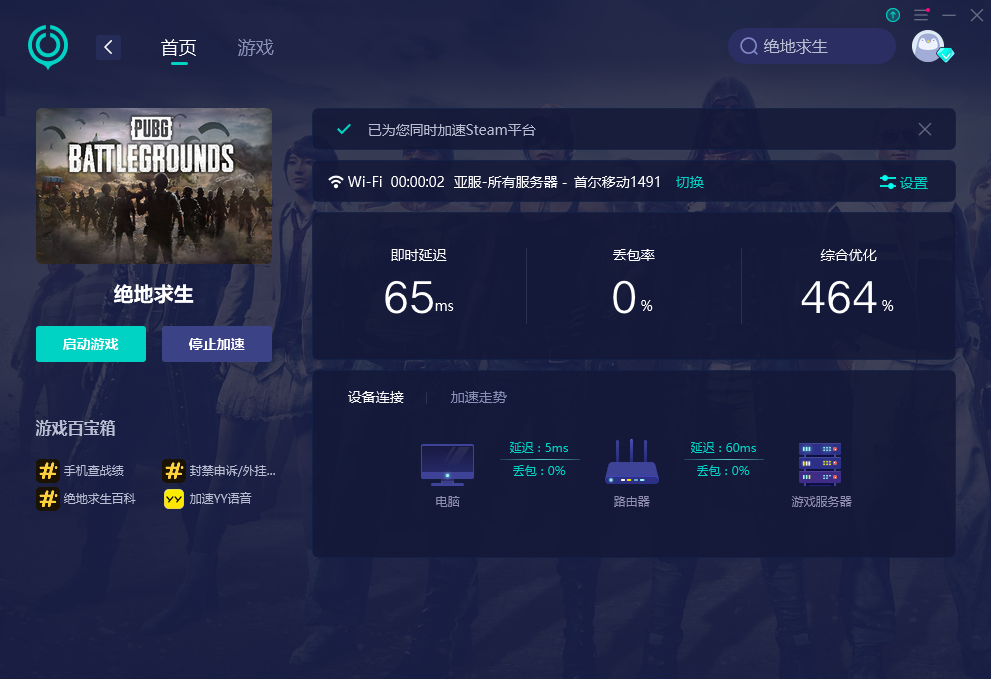Click the 停止加速 button
The height and width of the screenshot is (679, 991).
[x=217, y=344]
